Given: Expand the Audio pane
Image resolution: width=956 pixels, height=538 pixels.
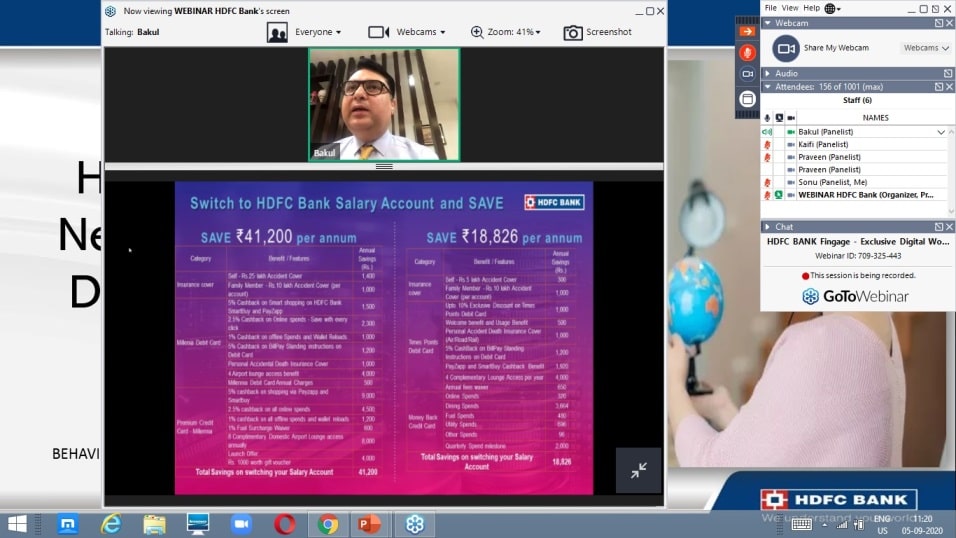Looking at the screenshot, I should (x=767, y=73).
